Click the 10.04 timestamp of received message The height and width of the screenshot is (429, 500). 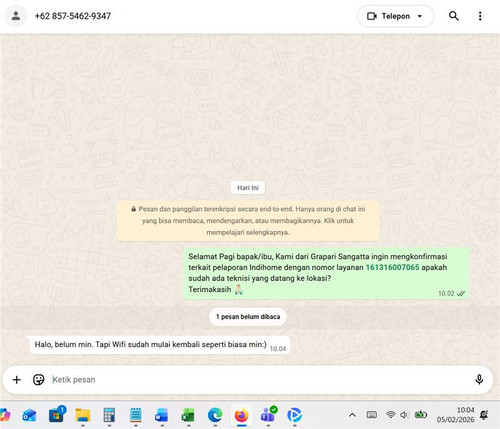click(278, 349)
